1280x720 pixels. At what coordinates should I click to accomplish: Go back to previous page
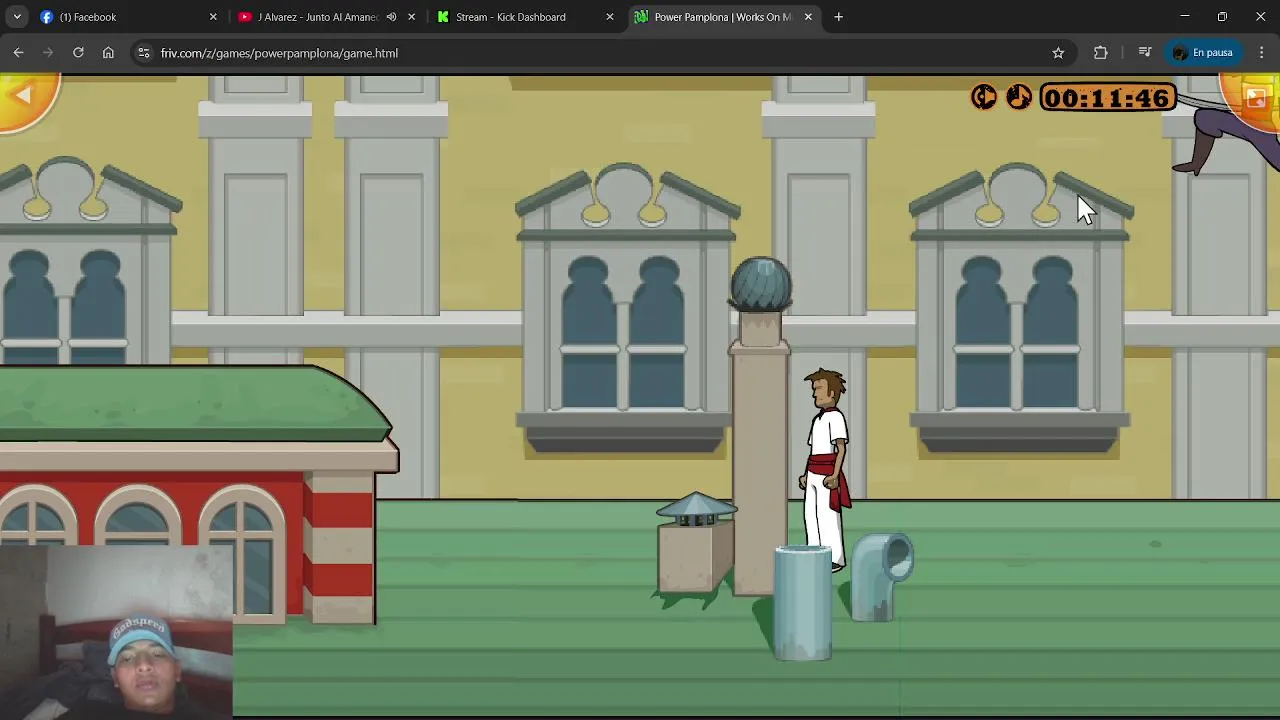pyautogui.click(x=19, y=53)
